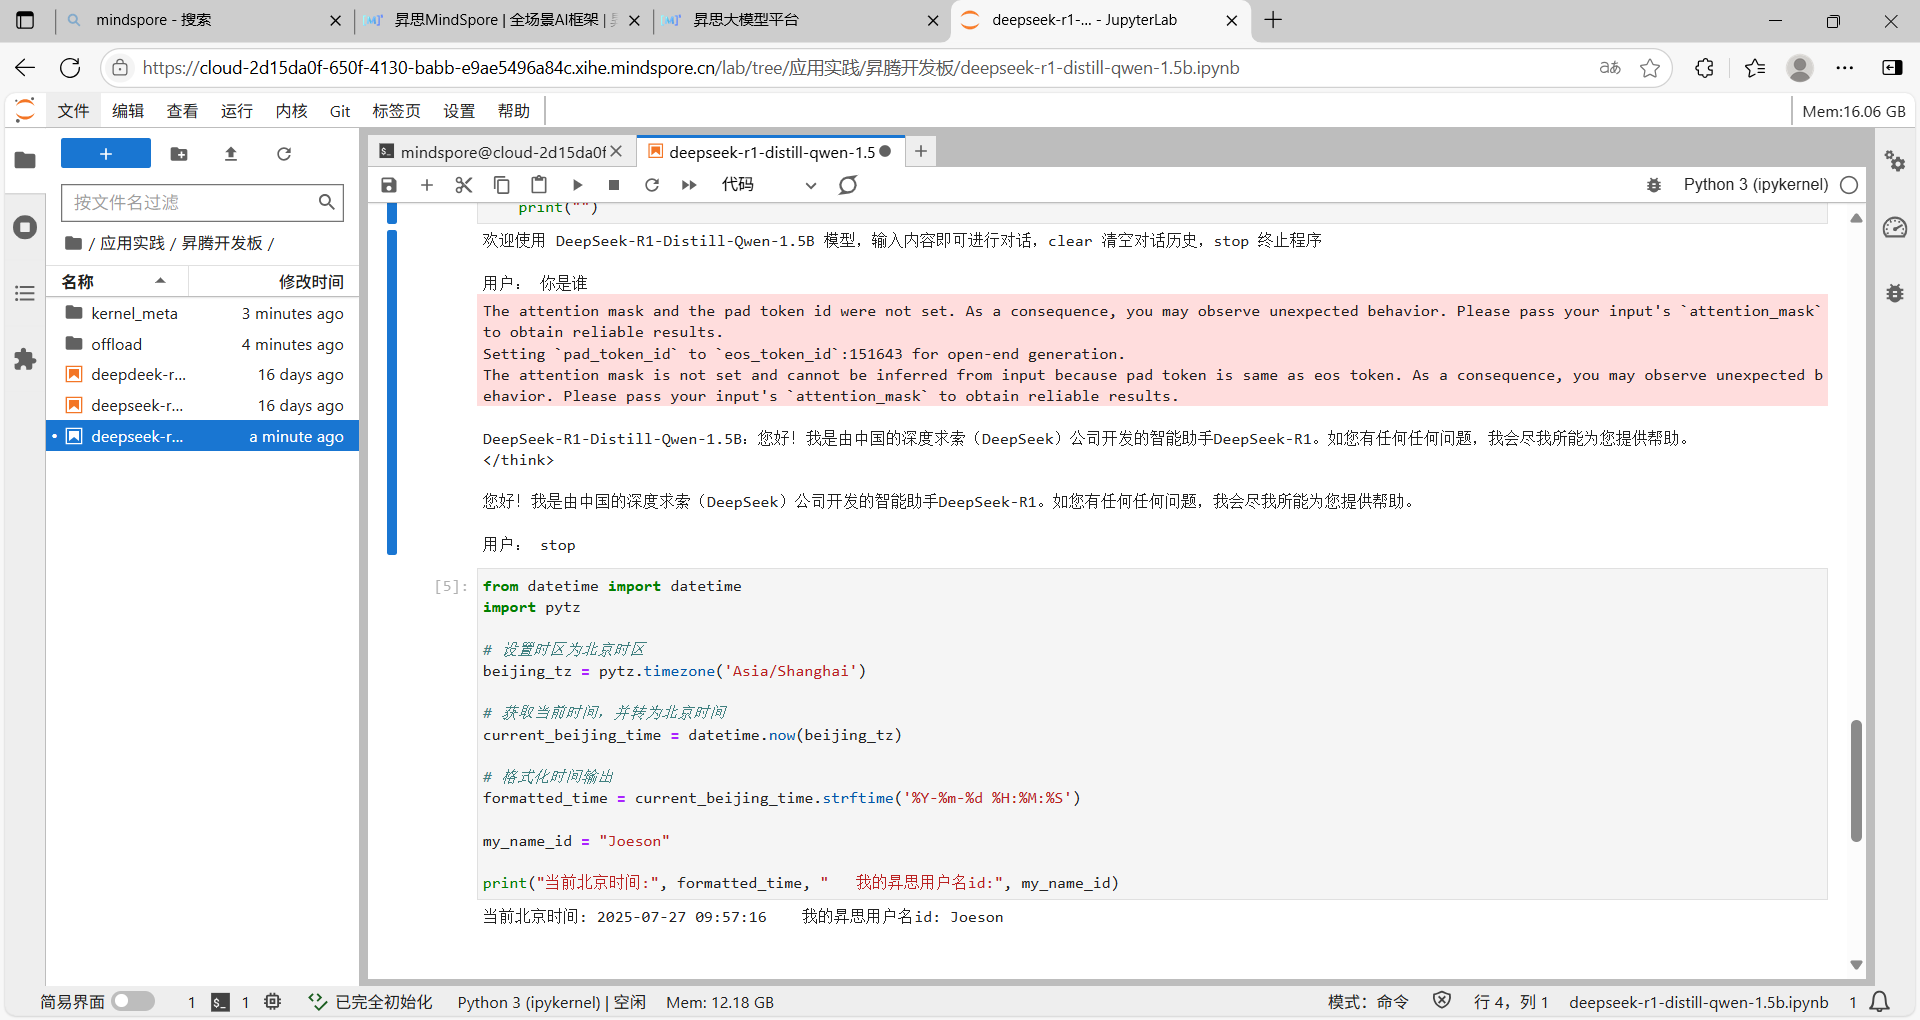The height and width of the screenshot is (1020, 1920).
Task: Open the extension manager puzzle icon
Action: [25, 360]
